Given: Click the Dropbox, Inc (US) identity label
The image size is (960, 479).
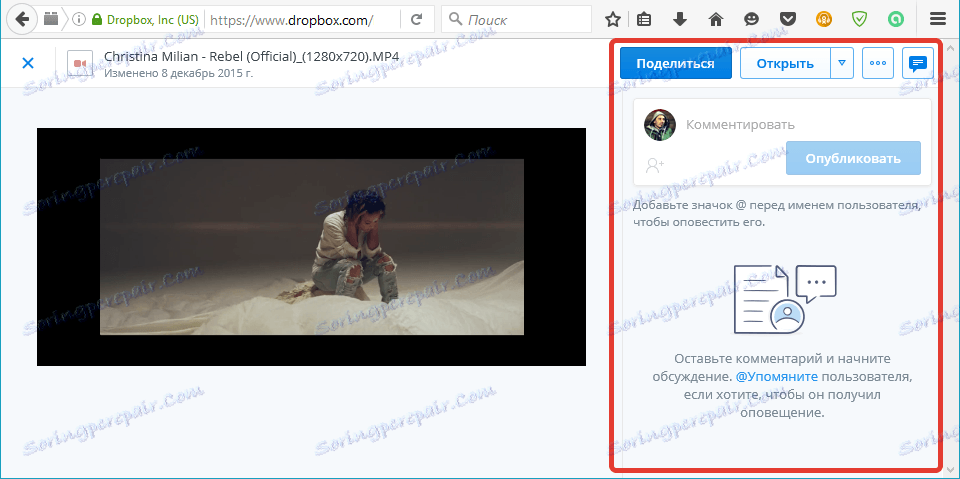Looking at the screenshot, I should [x=152, y=20].
